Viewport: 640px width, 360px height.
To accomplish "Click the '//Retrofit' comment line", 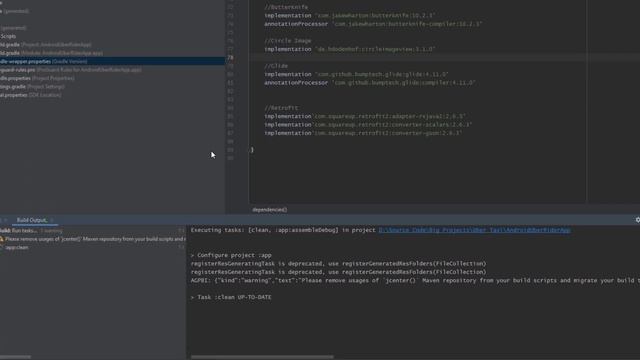I will pyautogui.click(x=281, y=108).
